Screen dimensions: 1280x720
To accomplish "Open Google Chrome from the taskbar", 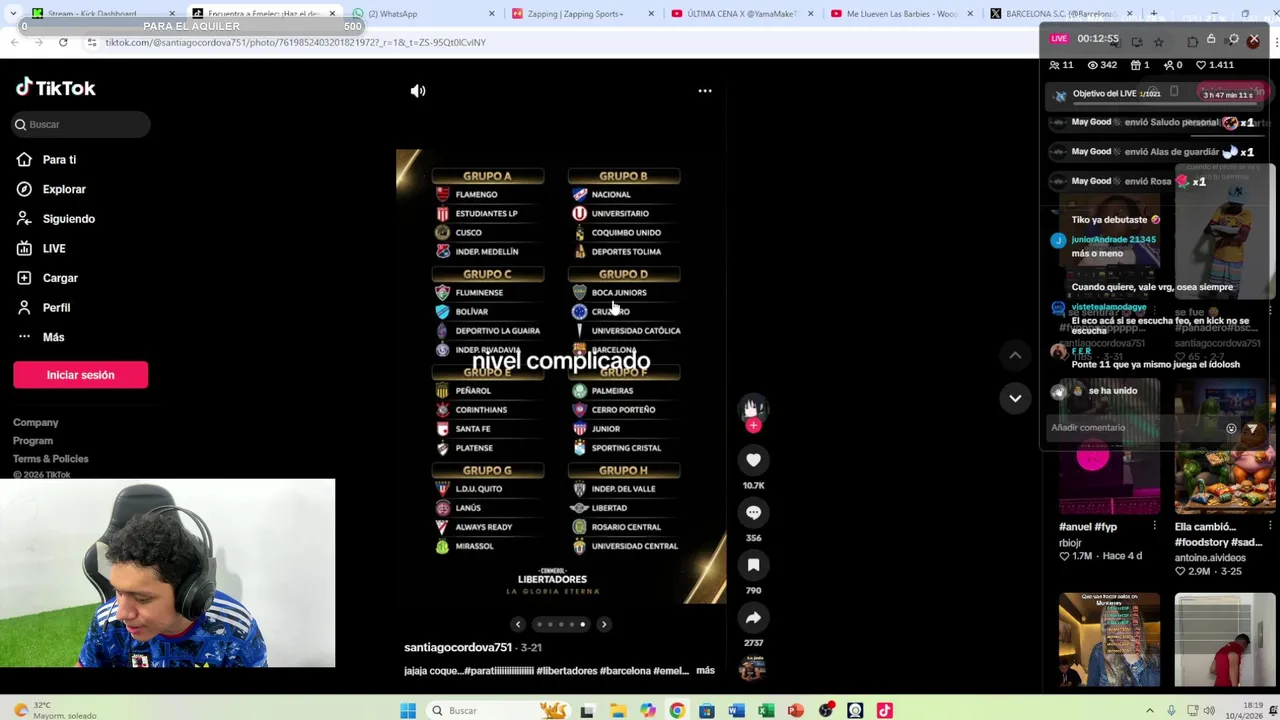I will [x=677, y=711].
